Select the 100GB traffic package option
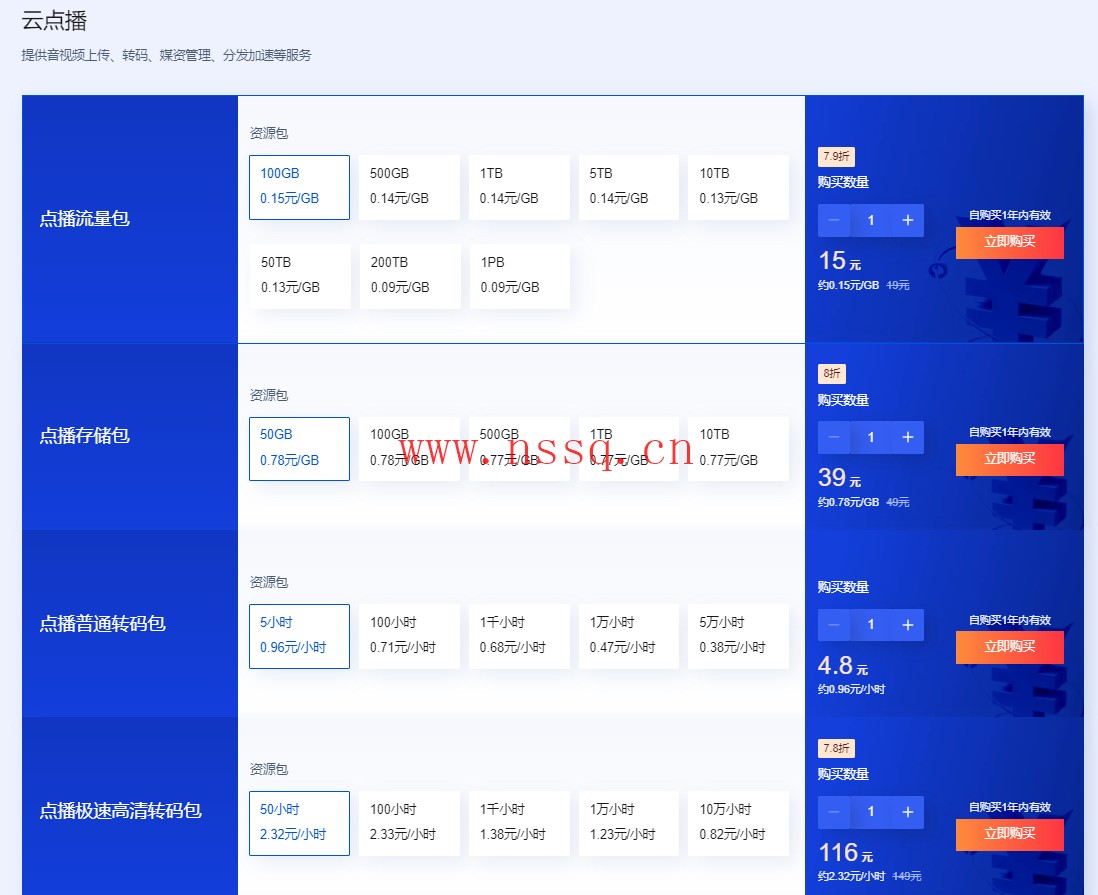This screenshot has height=895, width=1098. [x=299, y=187]
